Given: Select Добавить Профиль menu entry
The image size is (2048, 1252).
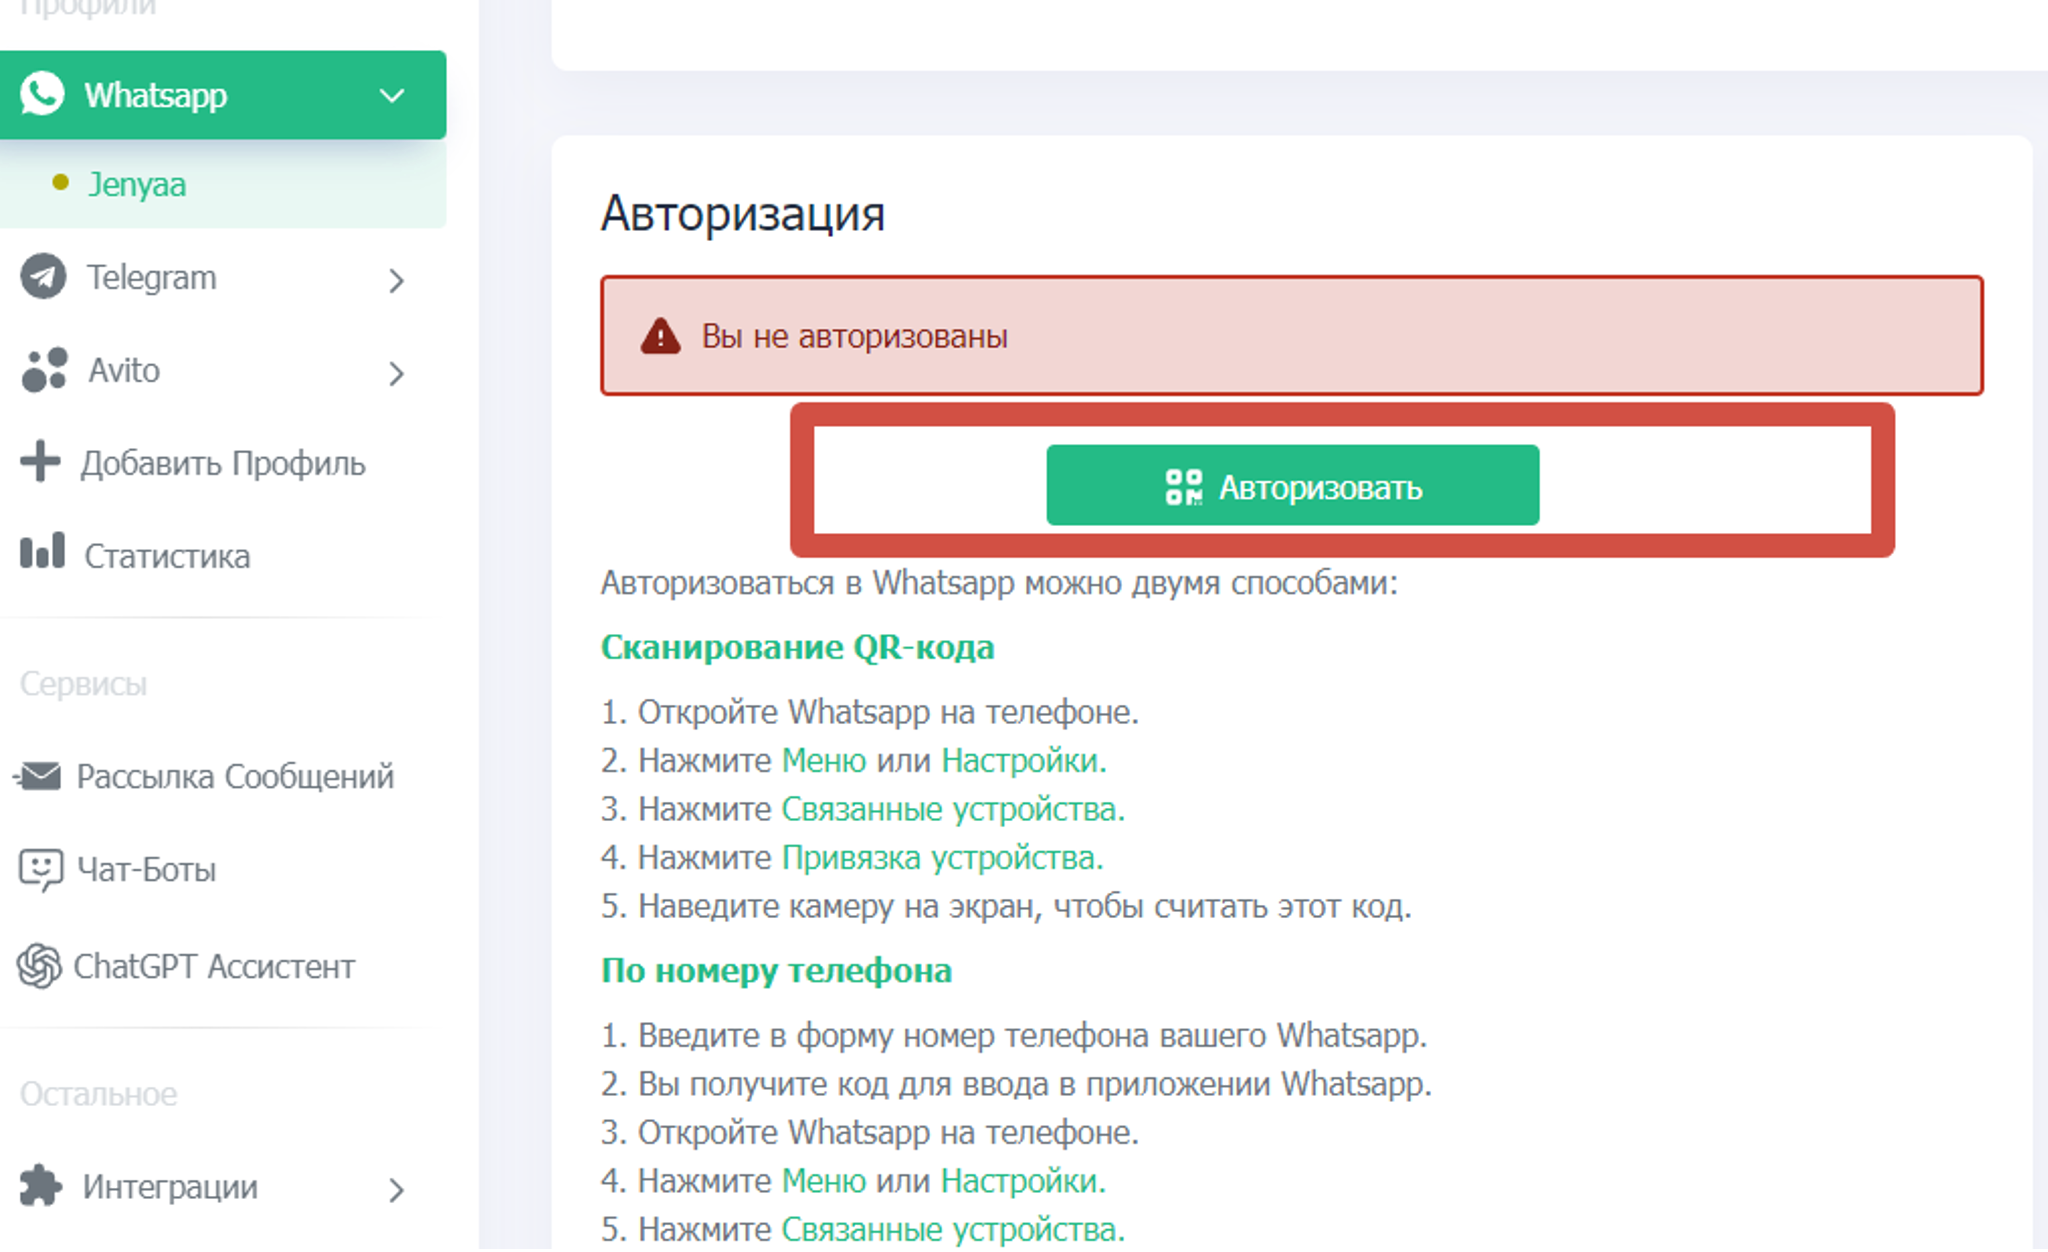Looking at the screenshot, I should 223,463.
